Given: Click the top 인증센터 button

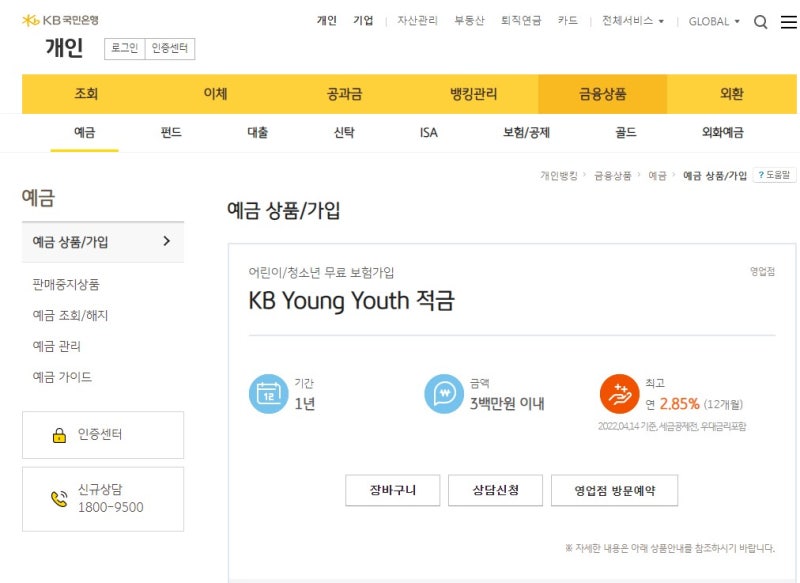Looking at the screenshot, I should tap(170, 48).
